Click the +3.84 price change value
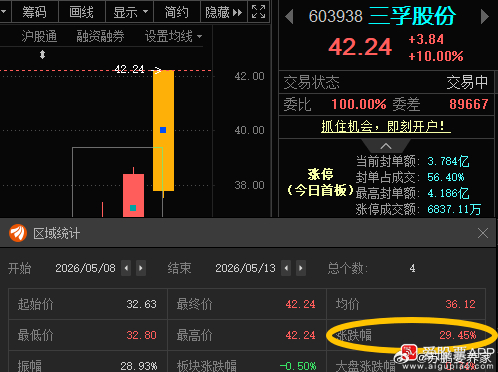The height and width of the screenshot is (372, 498). coord(426,39)
